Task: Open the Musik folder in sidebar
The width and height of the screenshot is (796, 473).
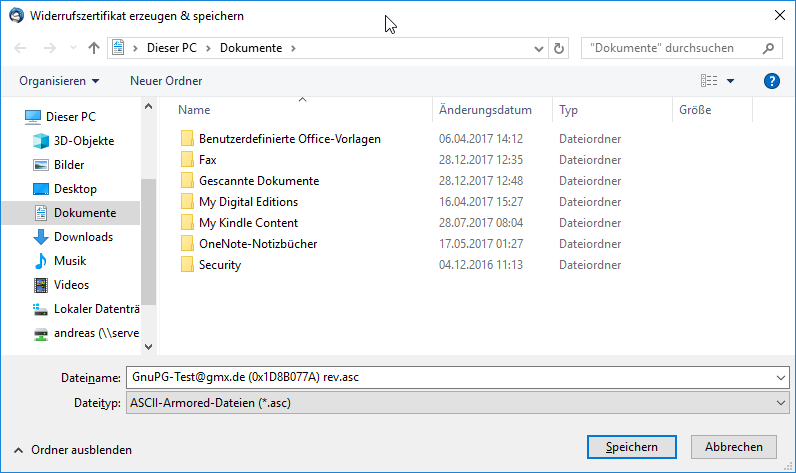Action: tap(71, 261)
